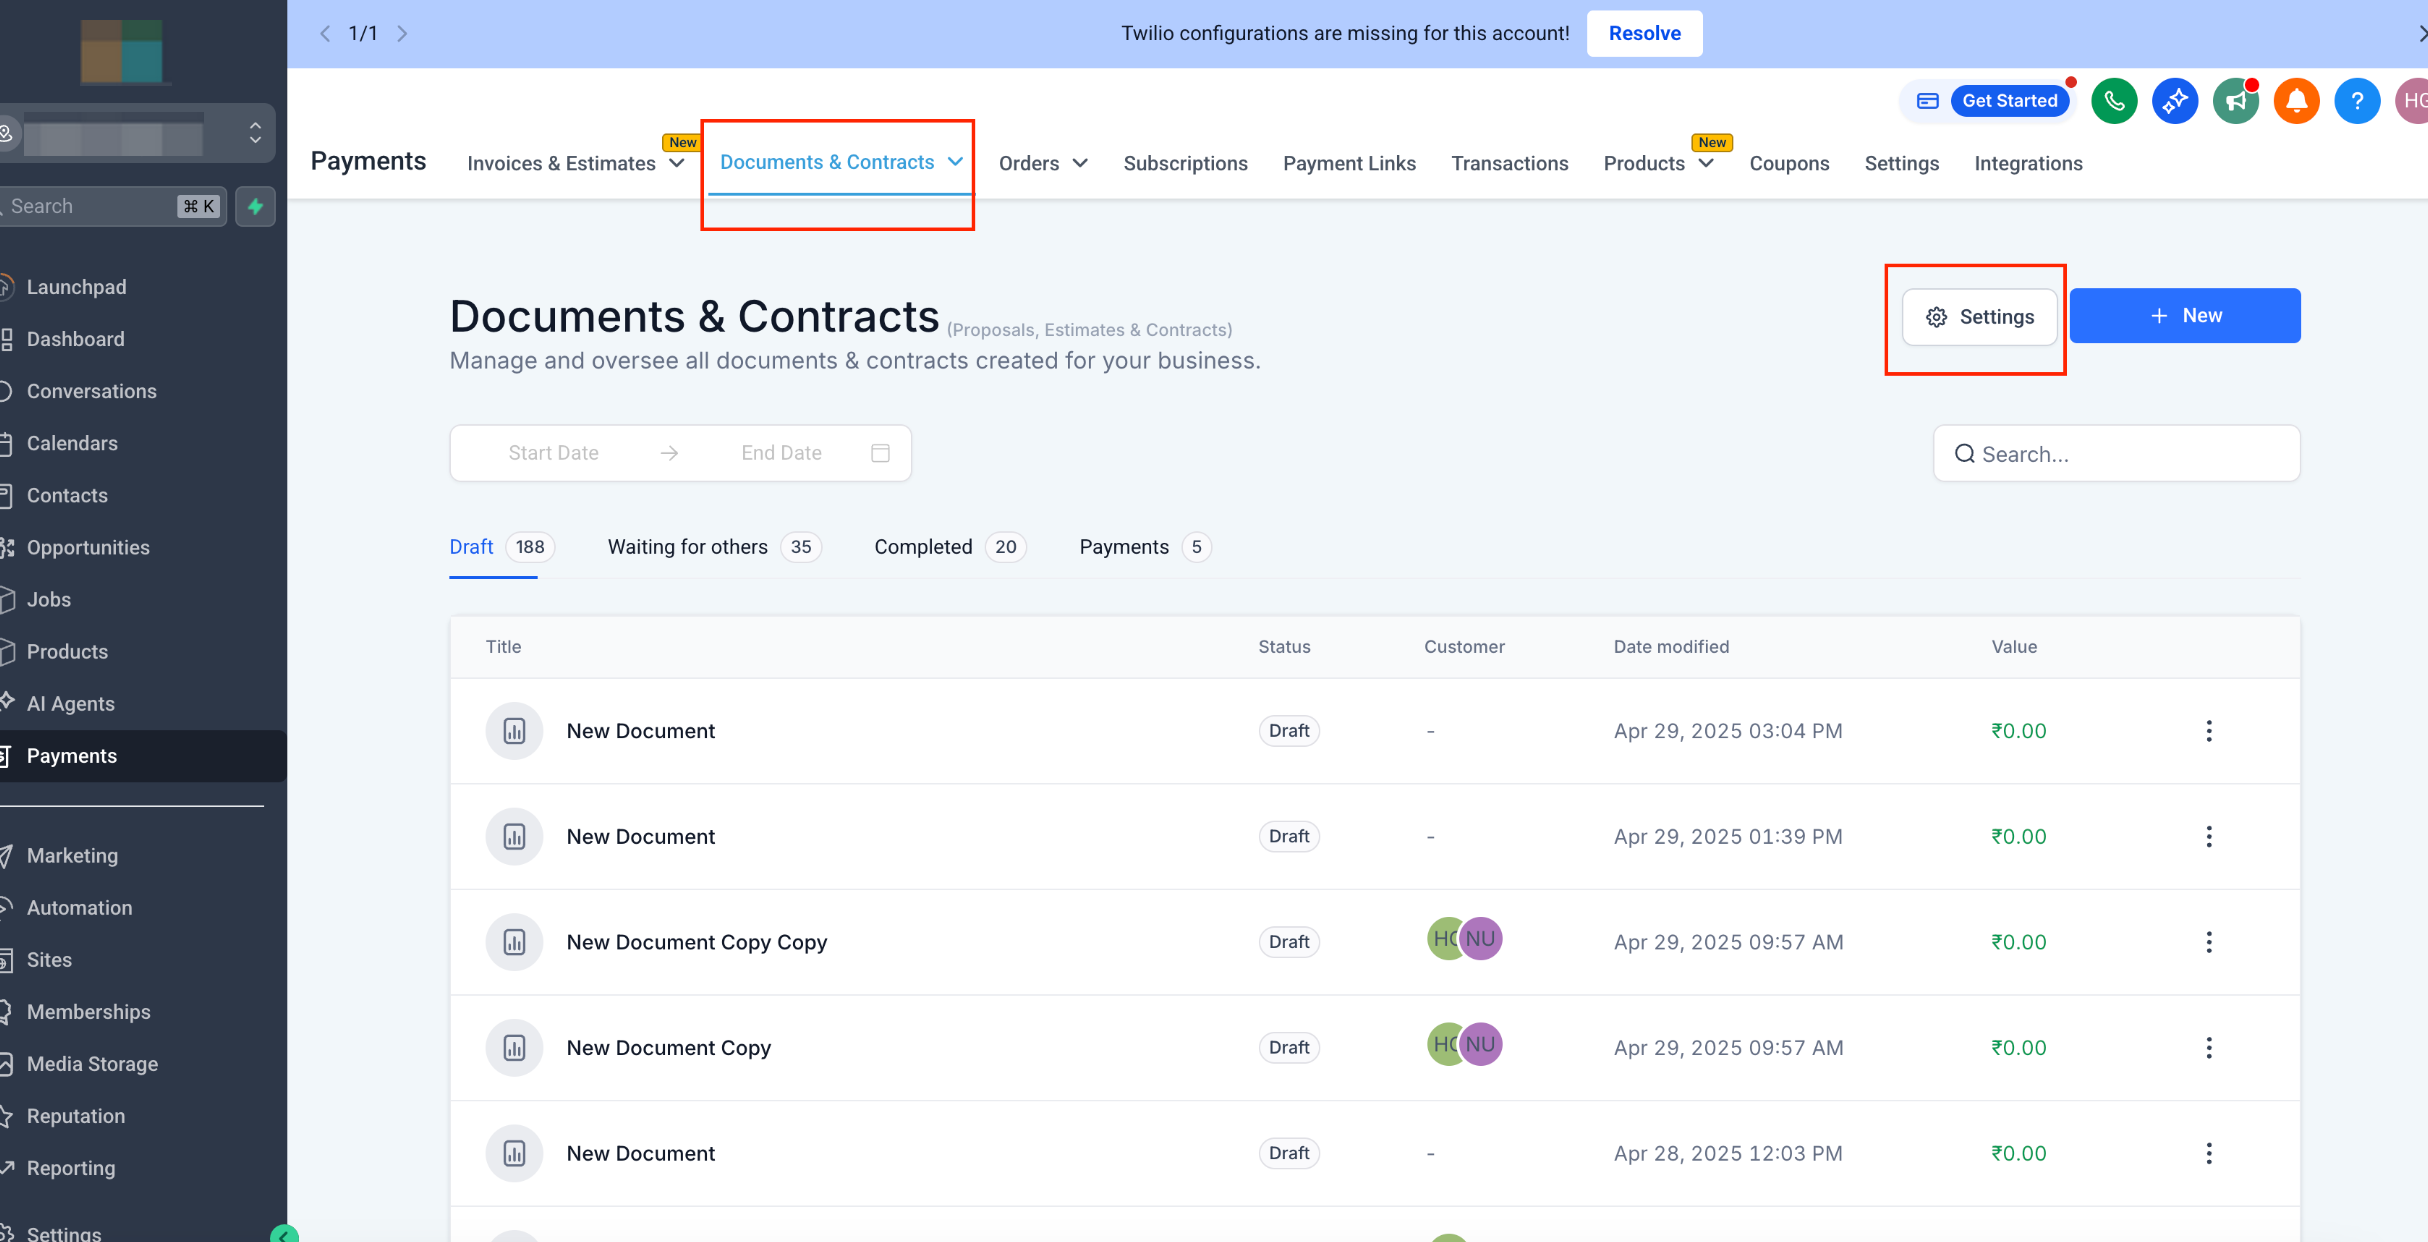Open the orange notification bell
The width and height of the screenshot is (2428, 1242).
[2296, 101]
